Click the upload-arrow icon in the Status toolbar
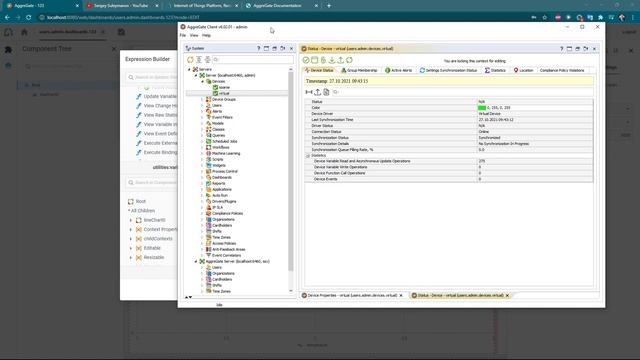This screenshot has height=360, width=640. [x=340, y=60]
